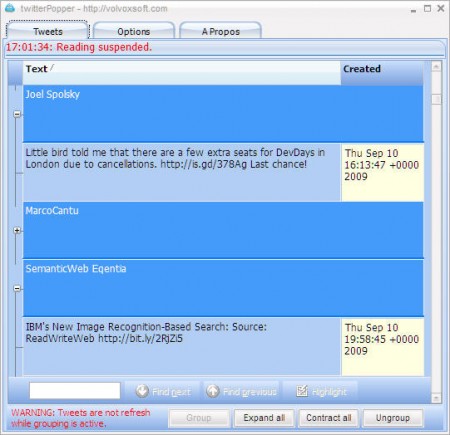Select the SemanticWeb Eqentia group row
The image size is (450, 435).
tap(223, 288)
